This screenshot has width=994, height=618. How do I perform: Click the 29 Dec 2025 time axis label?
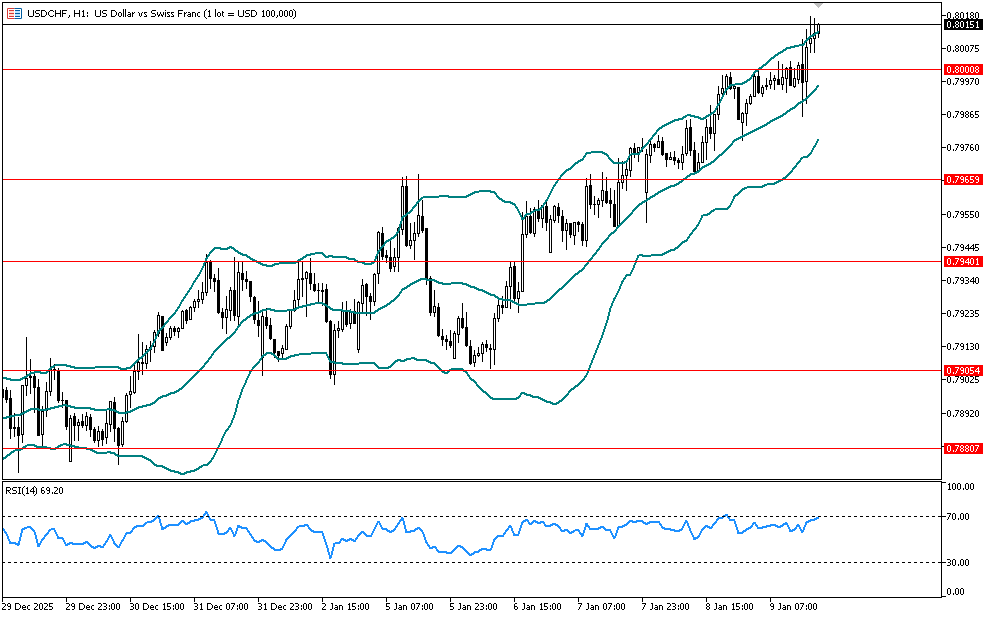click(x=30, y=606)
